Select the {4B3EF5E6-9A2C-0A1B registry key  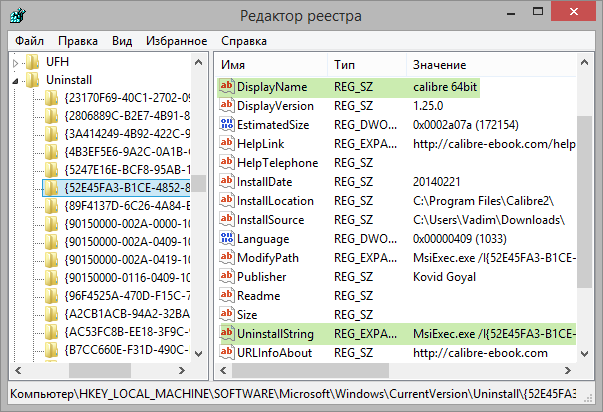coord(127,152)
